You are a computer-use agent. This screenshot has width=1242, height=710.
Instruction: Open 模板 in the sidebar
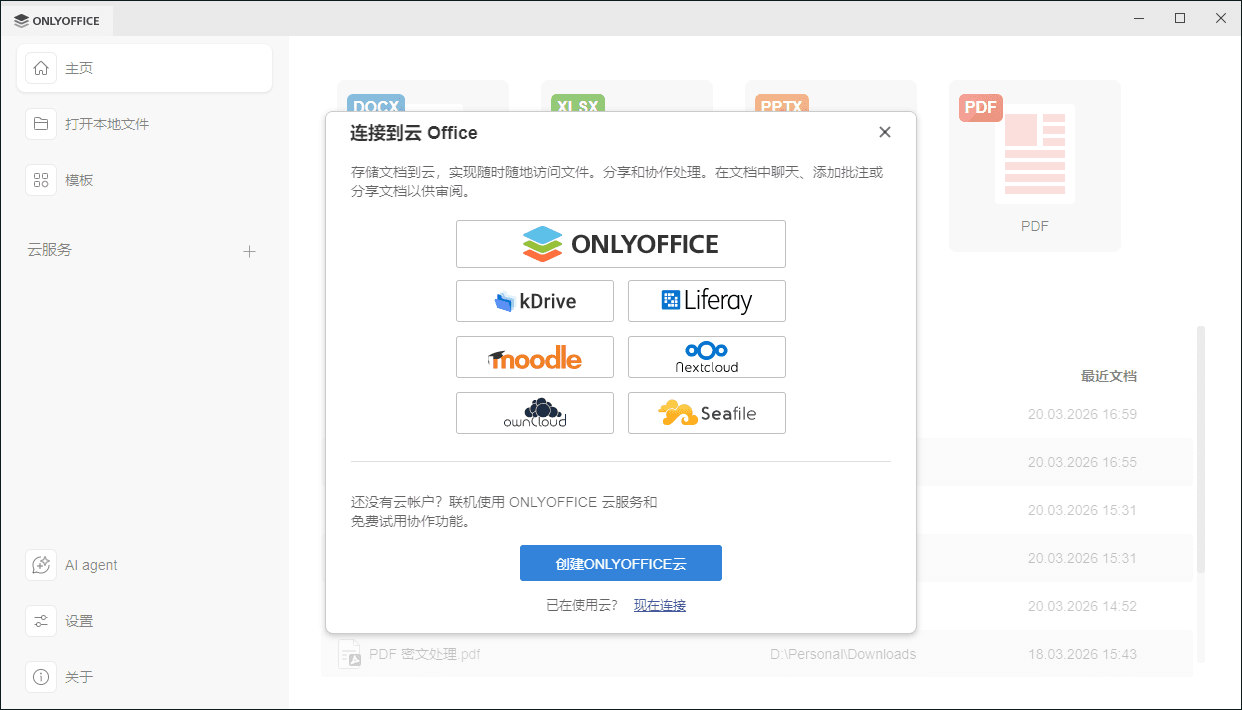pyautogui.click(x=144, y=180)
